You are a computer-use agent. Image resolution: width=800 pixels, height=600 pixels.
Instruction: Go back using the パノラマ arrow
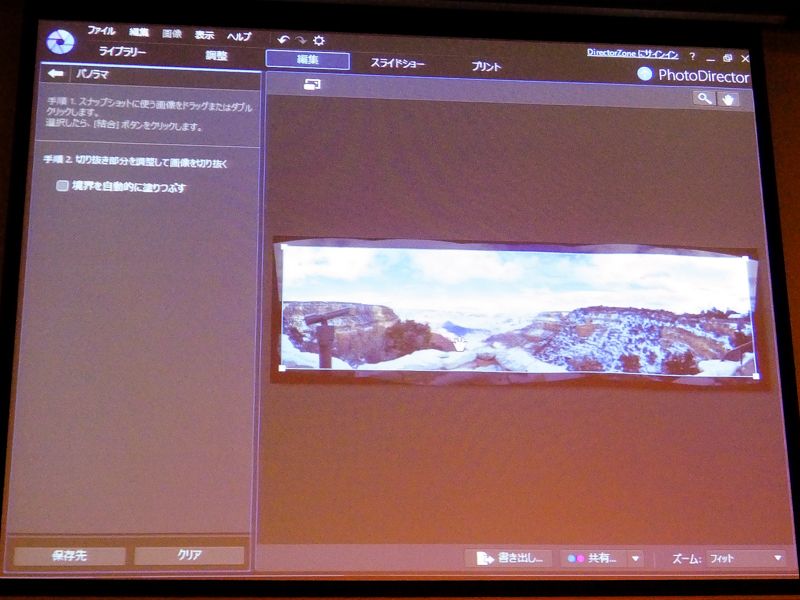coord(55,73)
